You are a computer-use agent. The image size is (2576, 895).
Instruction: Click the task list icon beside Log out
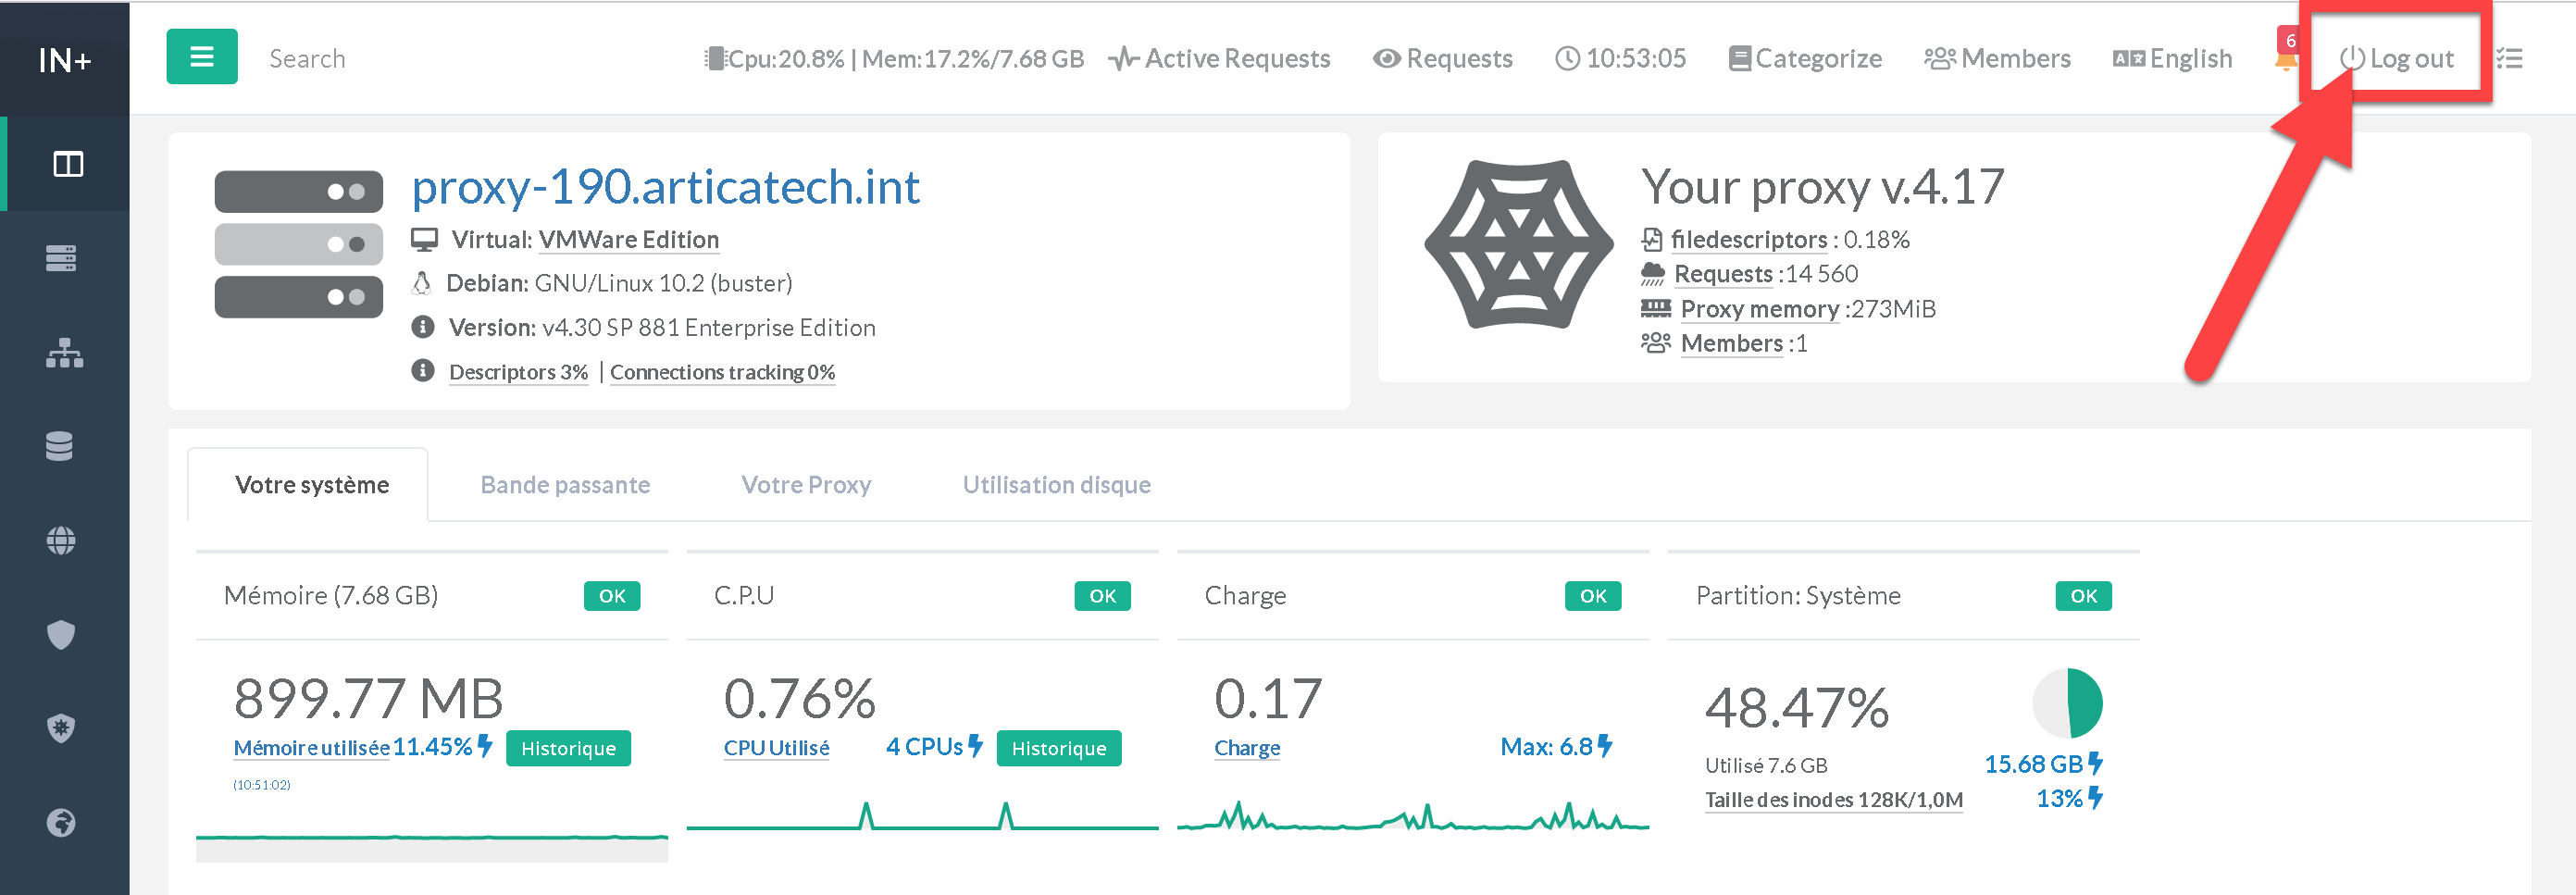click(x=2509, y=59)
